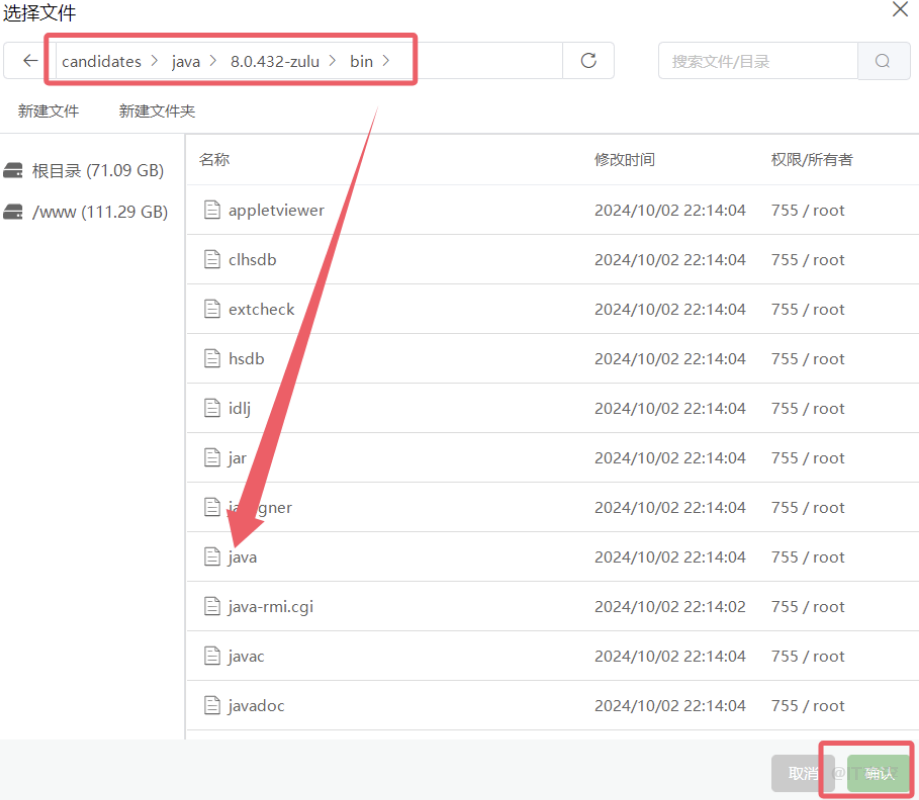This screenshot has width=919, height=800.
Task: Click the javadoc file icon
Action: click(211, 705)
